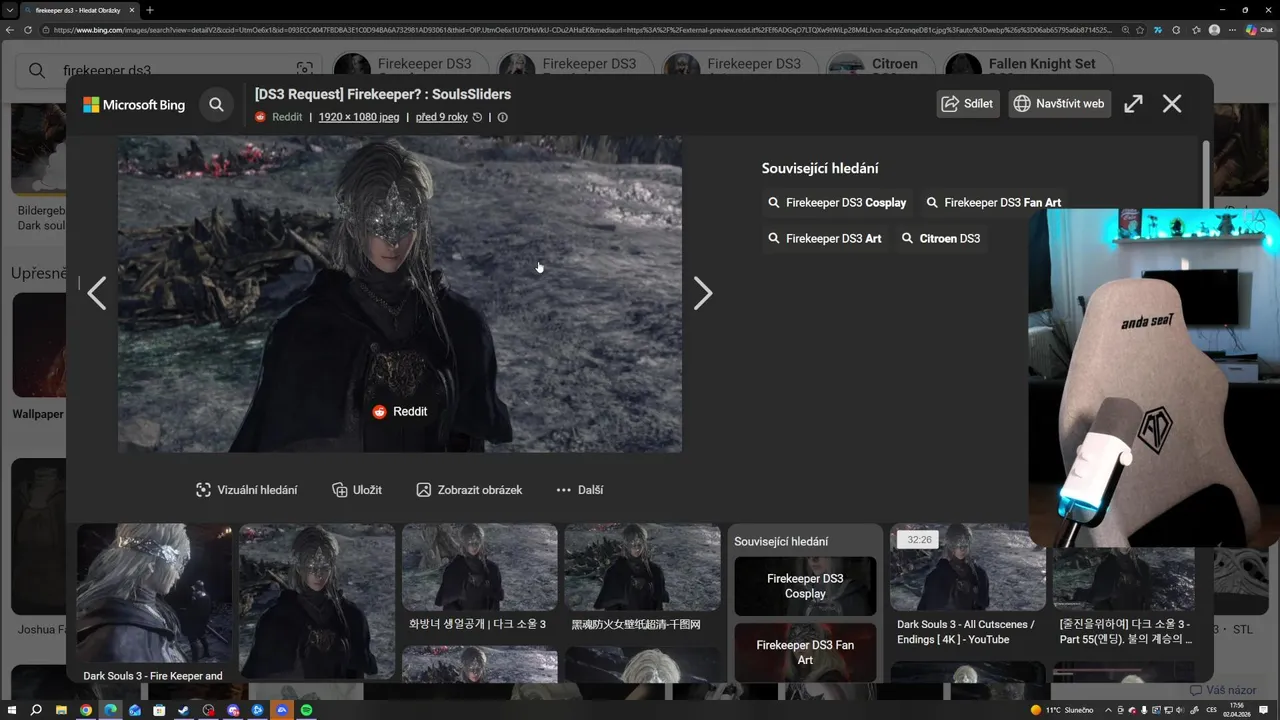Search related Firekeeper DS3 Fan Art chip
The image size is (1280, 720).
994,202
